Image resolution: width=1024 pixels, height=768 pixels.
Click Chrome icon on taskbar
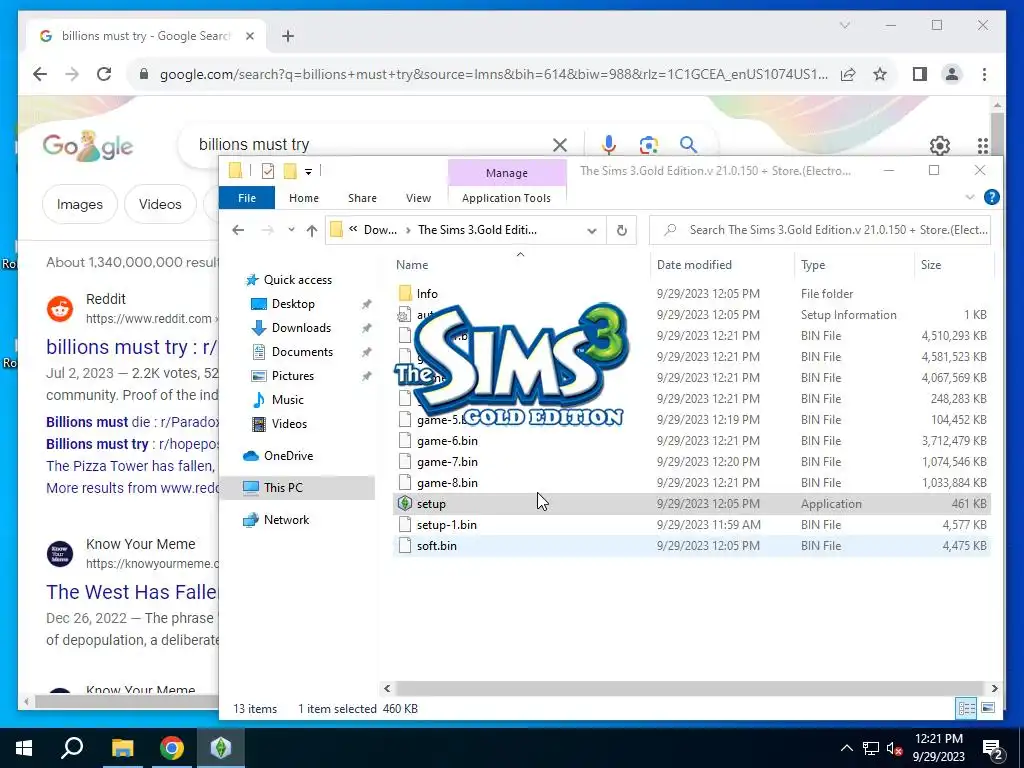click(x=172, y=748)
